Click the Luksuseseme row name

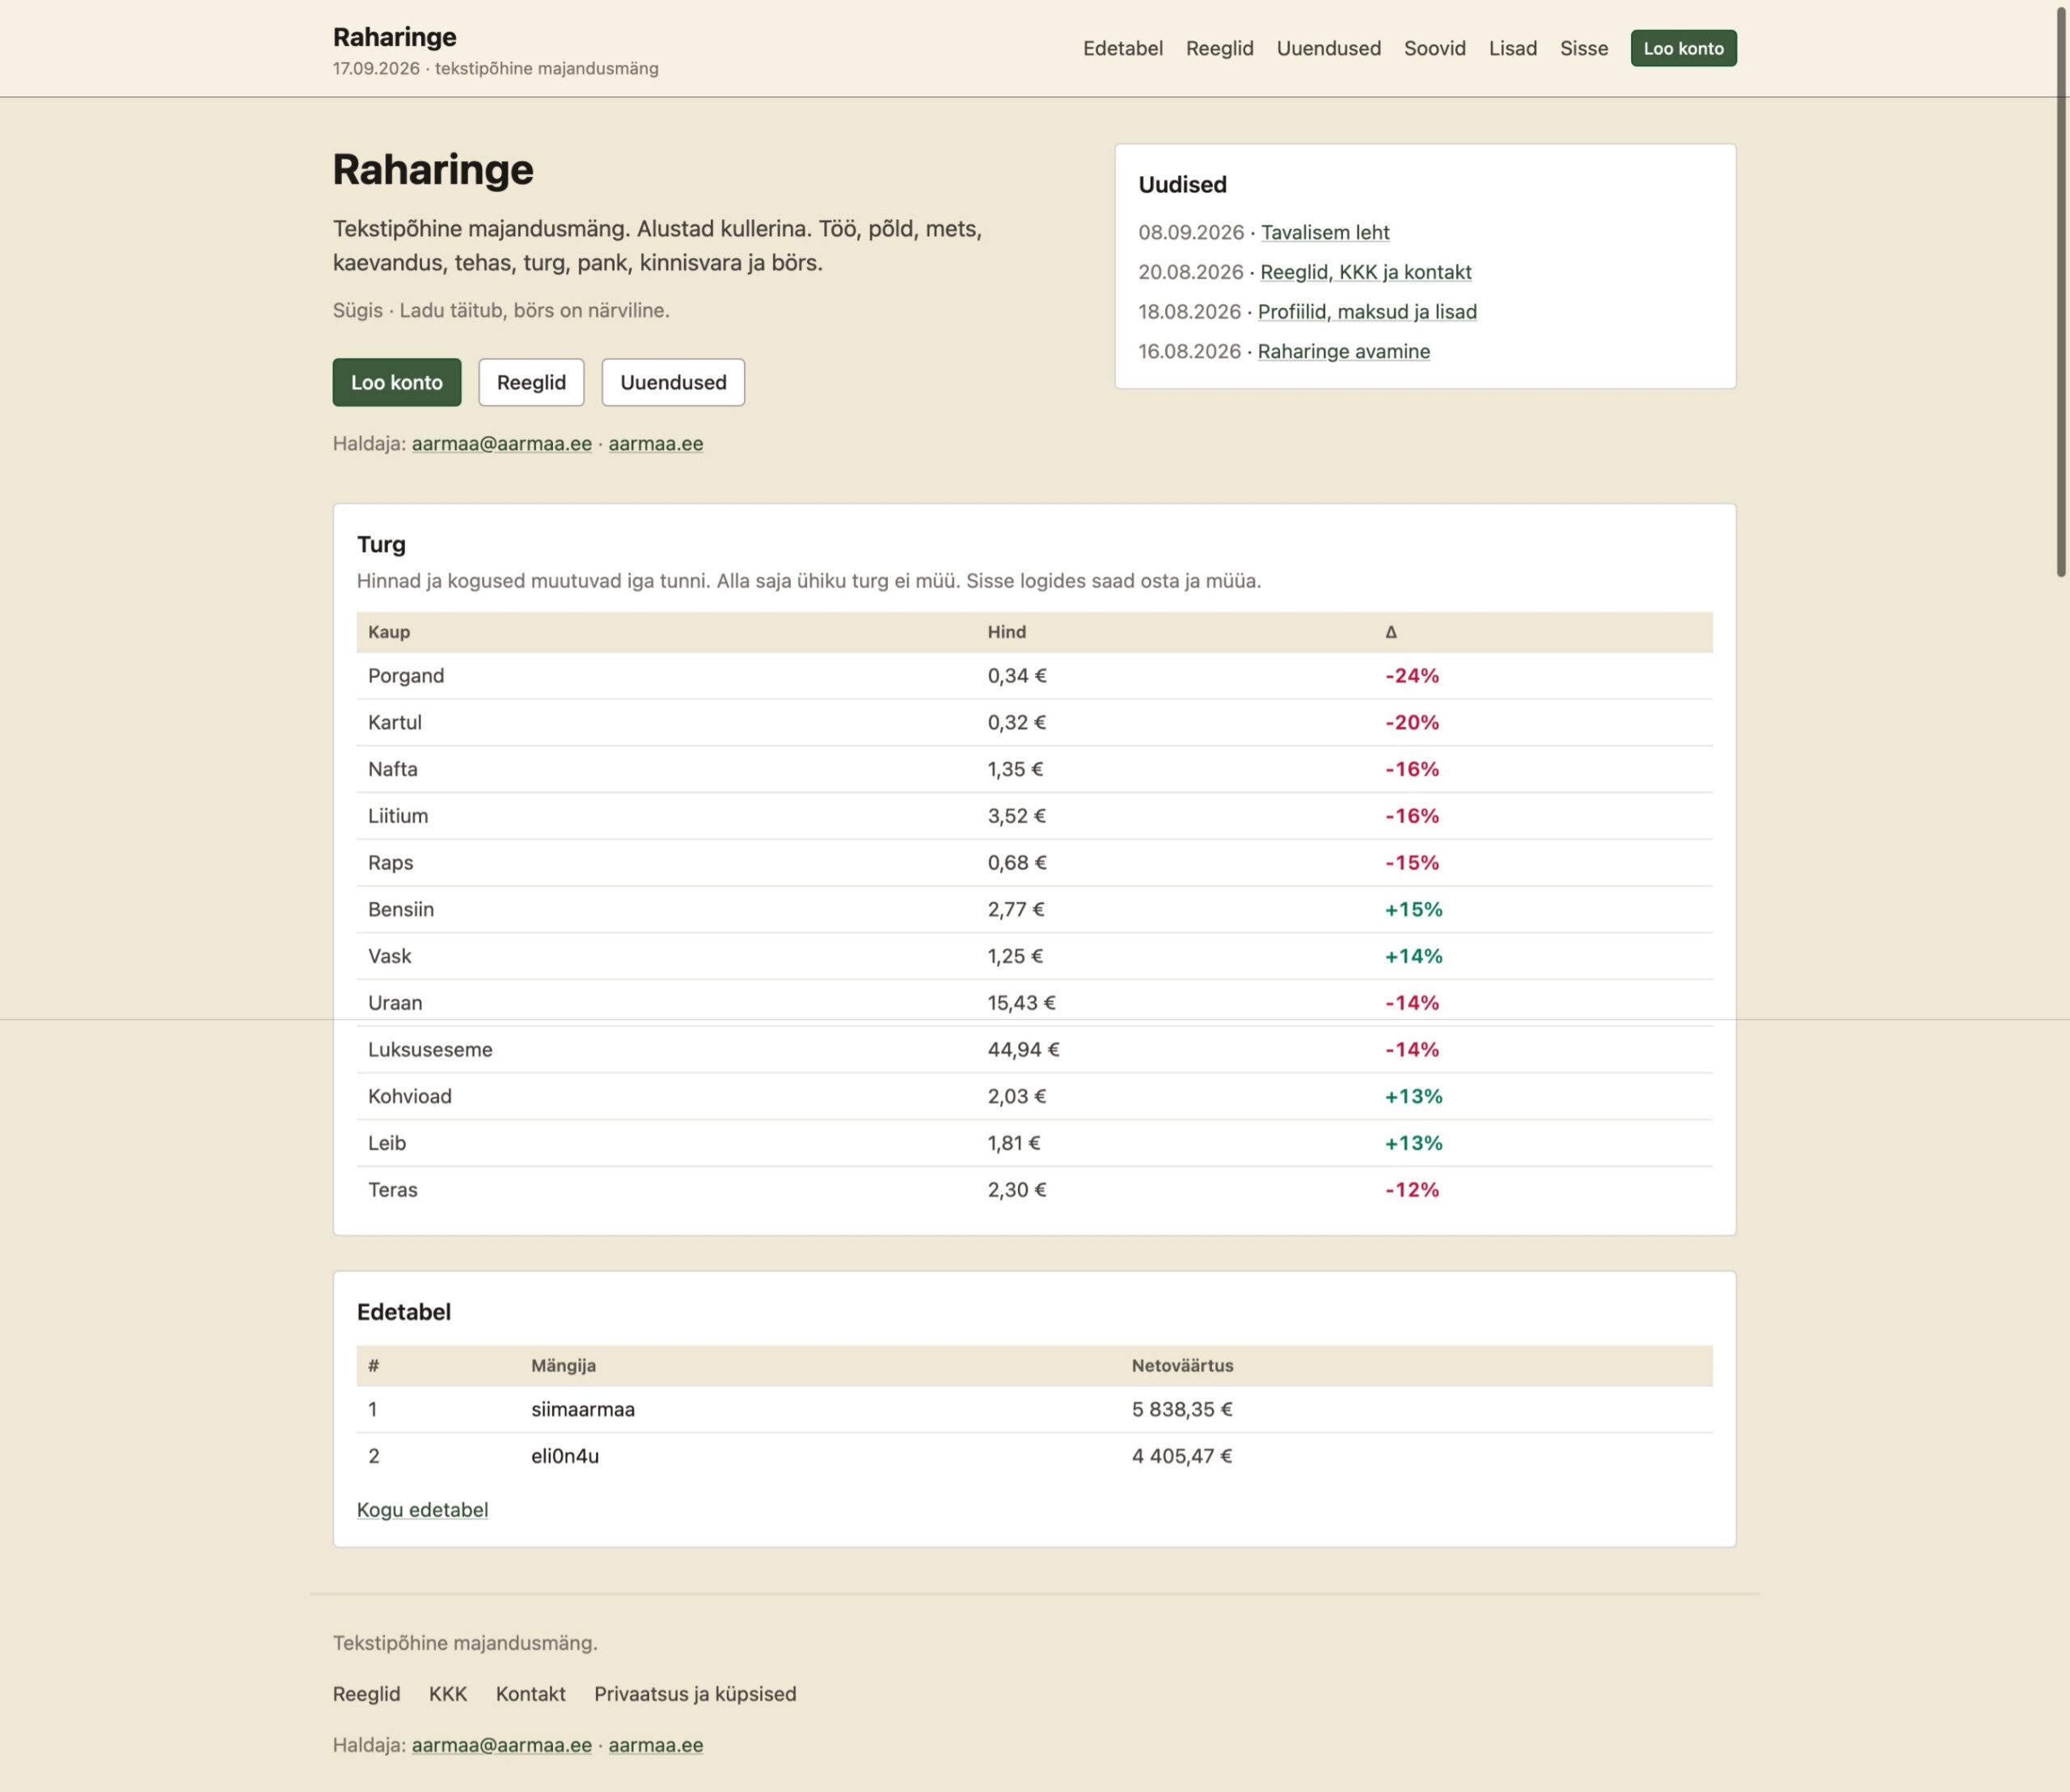[430, 1050]
